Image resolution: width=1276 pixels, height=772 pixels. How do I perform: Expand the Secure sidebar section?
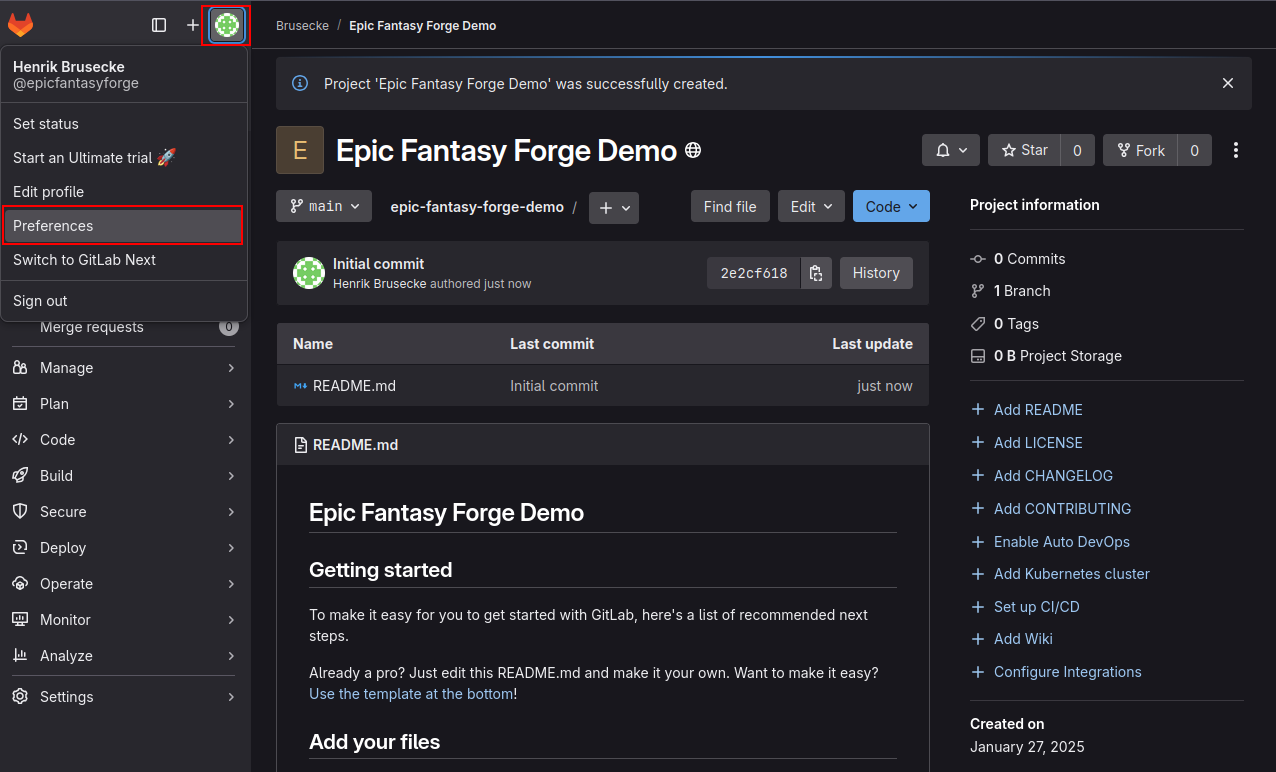point(125,512)
